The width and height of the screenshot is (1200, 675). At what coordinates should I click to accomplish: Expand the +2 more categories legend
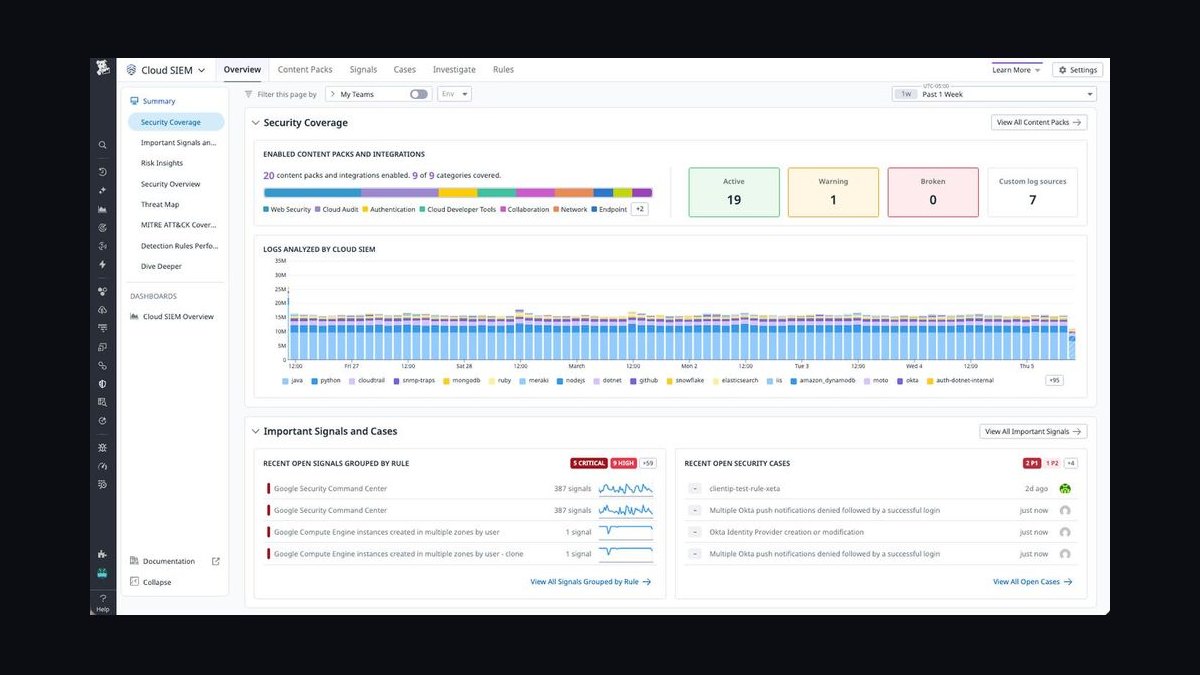click(640, 209)
